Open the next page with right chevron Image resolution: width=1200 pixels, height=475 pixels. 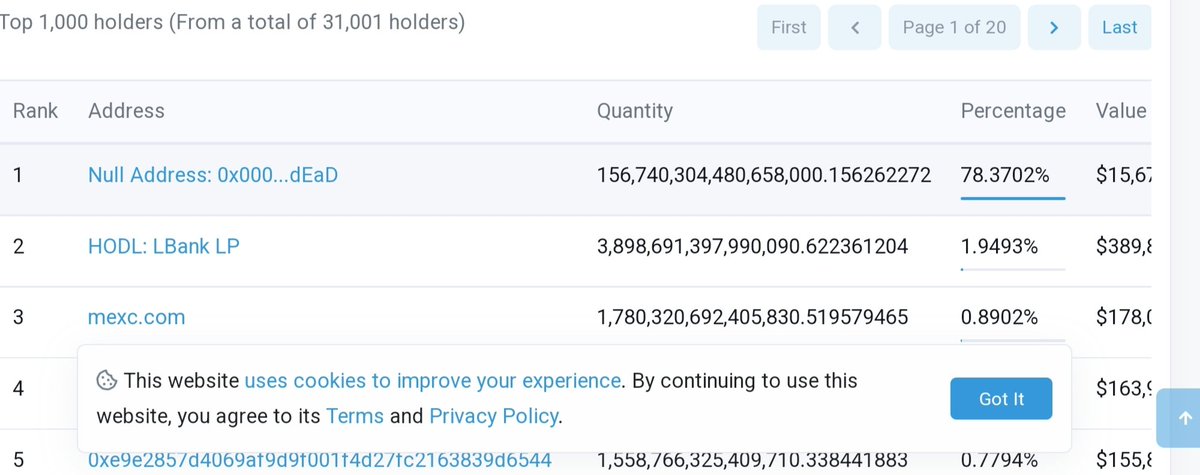(x=1054, y=27)
